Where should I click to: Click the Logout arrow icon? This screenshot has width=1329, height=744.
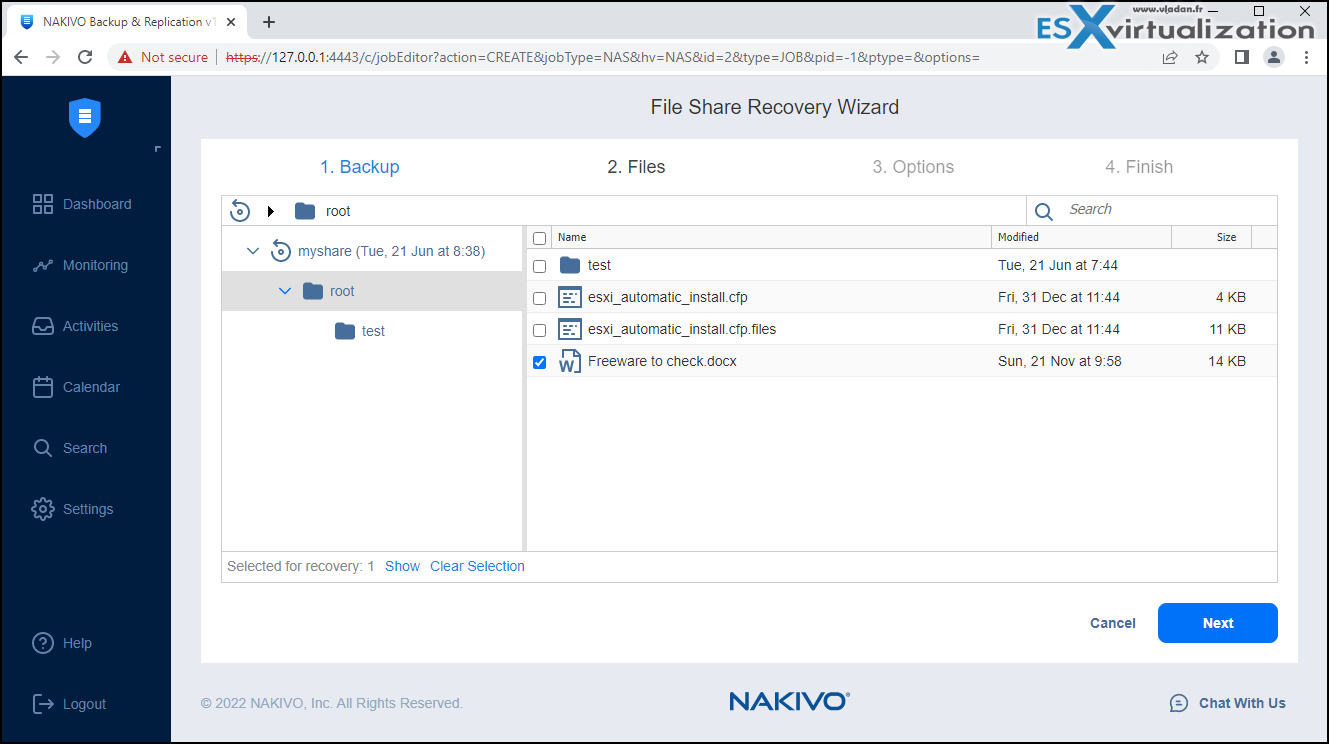coord(43,704)
